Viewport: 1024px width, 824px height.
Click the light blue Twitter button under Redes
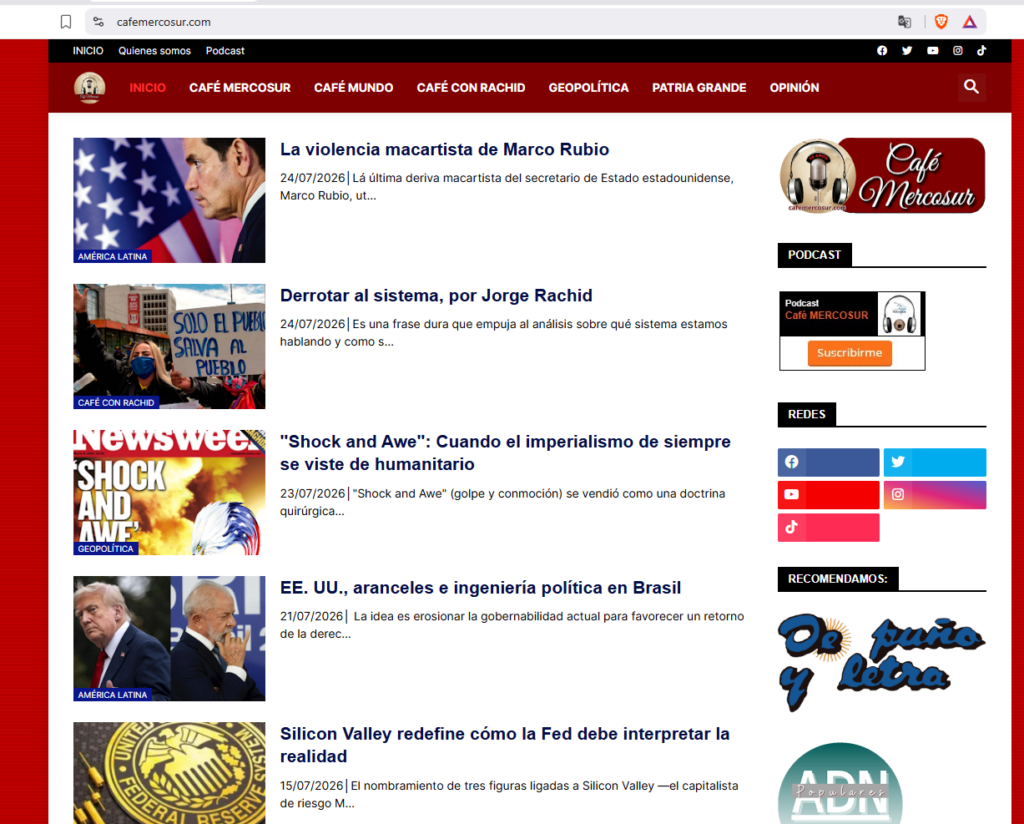tap(935, 462)
